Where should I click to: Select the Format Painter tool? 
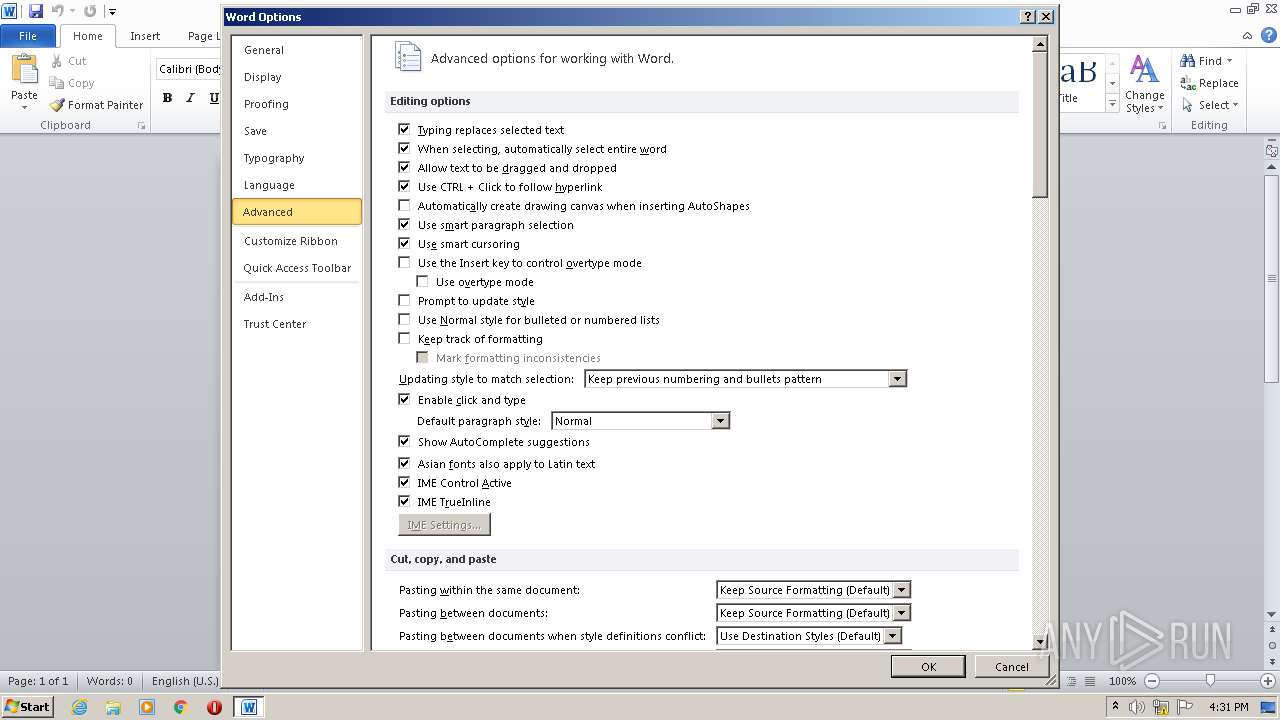(97, 105)
